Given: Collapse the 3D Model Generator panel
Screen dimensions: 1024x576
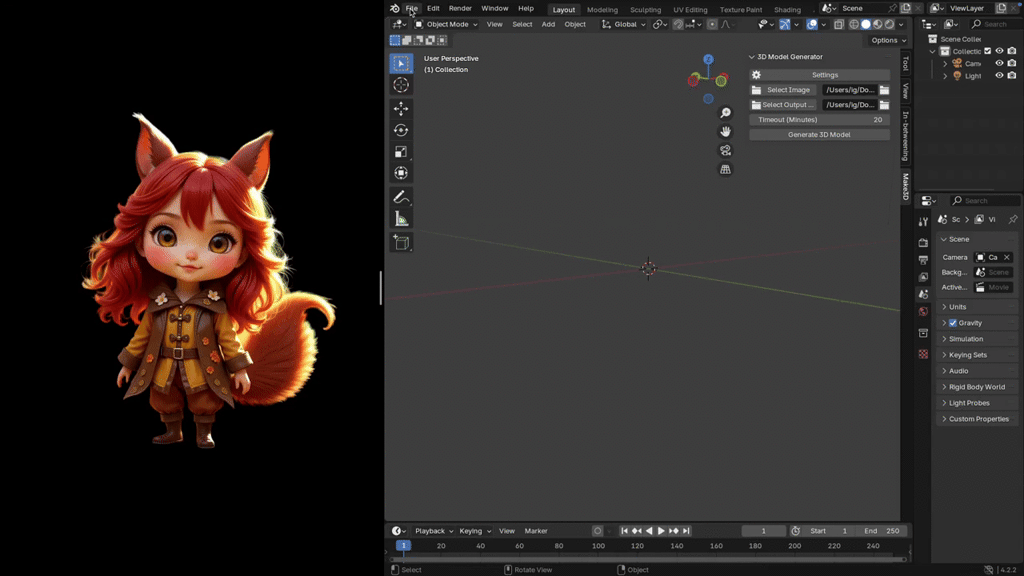Looking at the screenshot, I should (x=752, y=57).
